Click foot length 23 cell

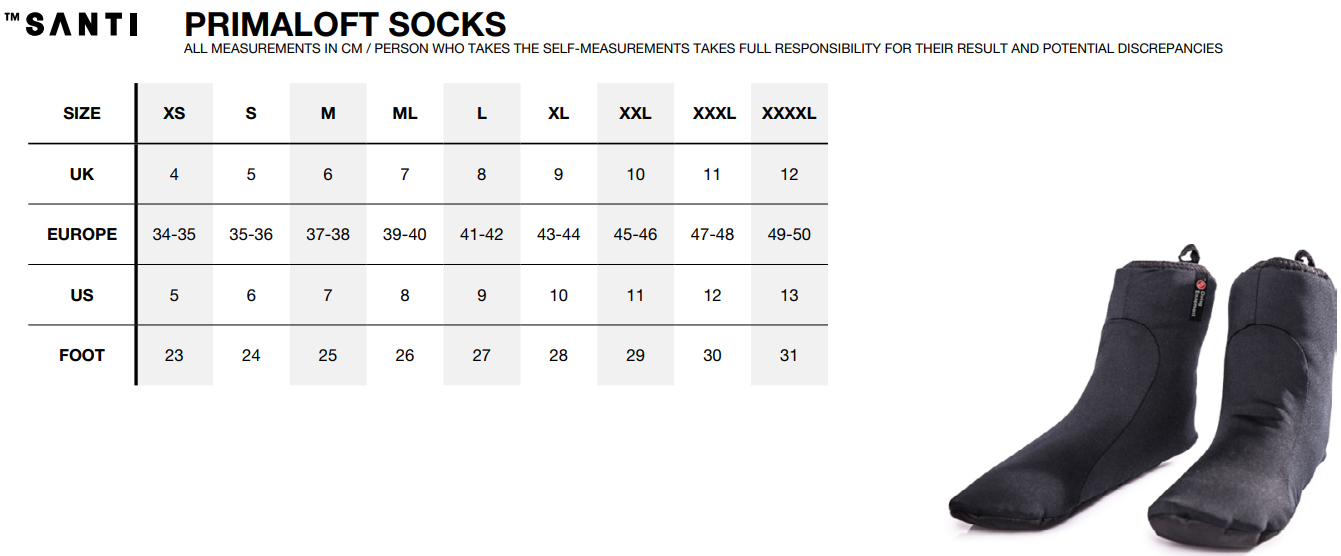coord(174,355)
